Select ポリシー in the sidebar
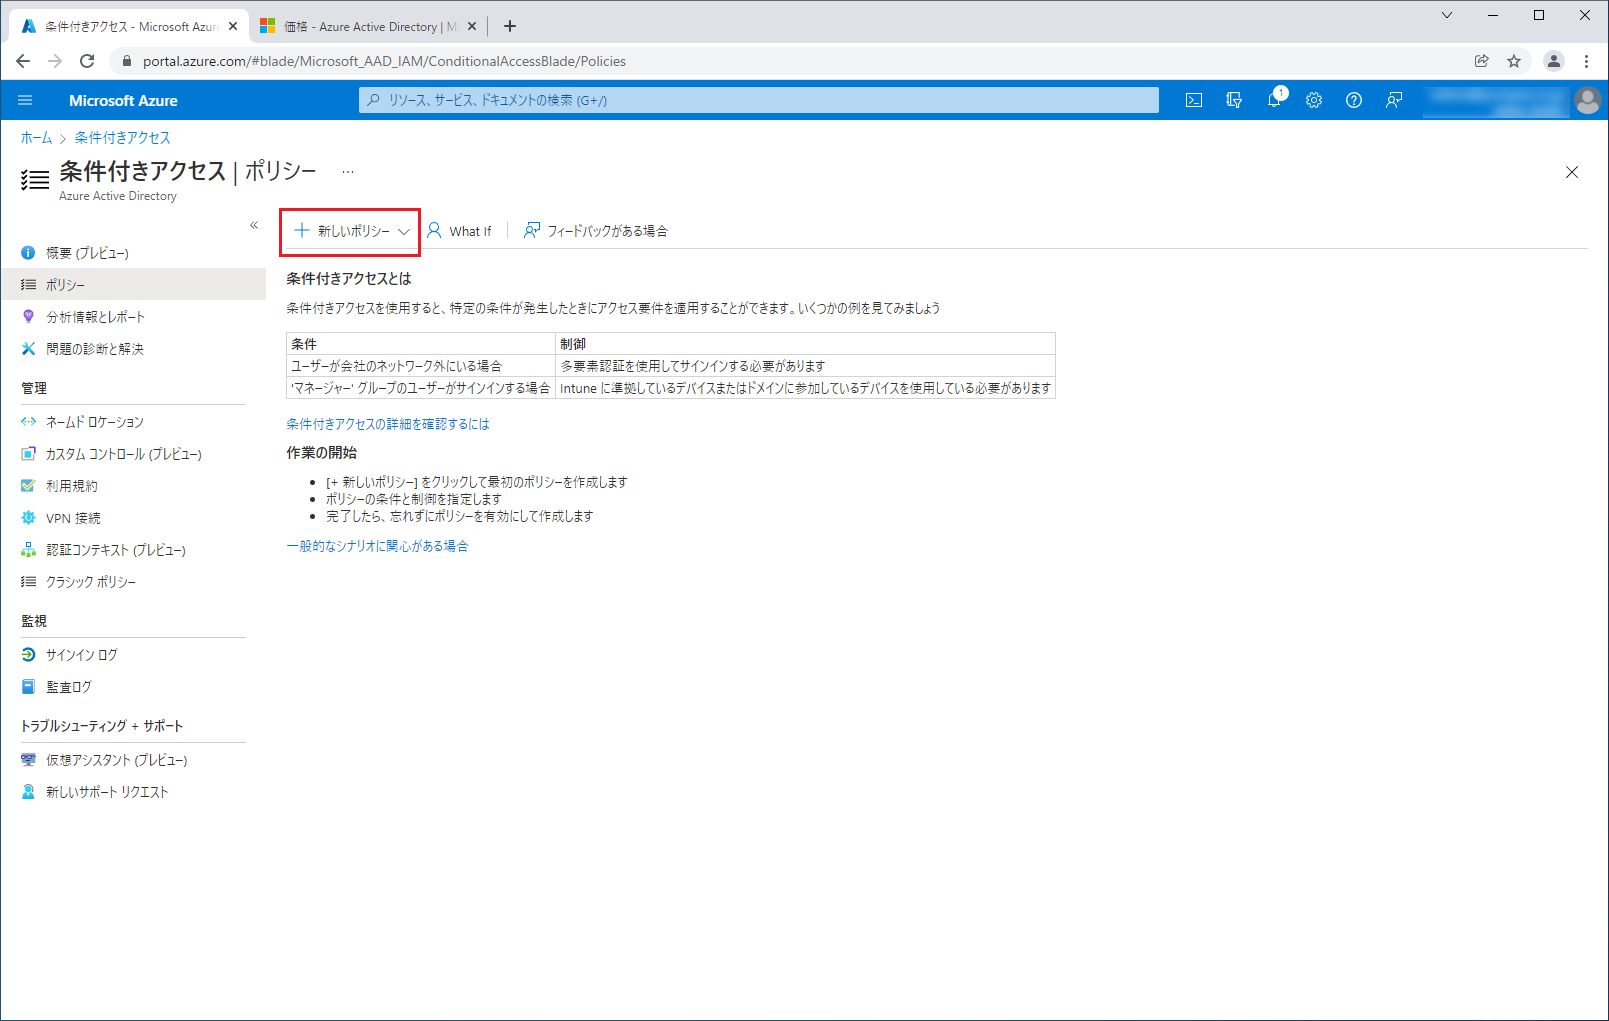This screenshot has width=1609, height=1021. click(x=133, y=285)
